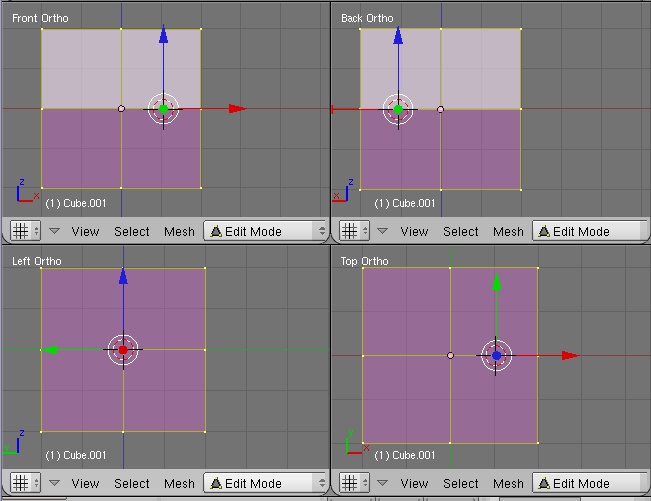
Task: Open the Select menu in Top Ortho header
Action: [x=460, y=483]
